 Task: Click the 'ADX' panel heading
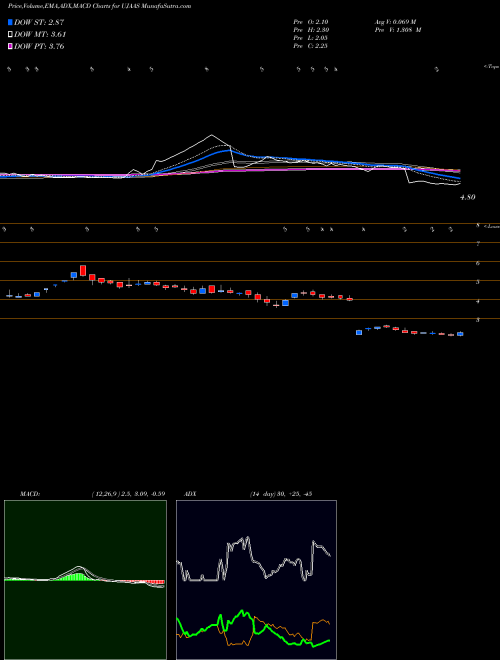[x=191, y=494]
